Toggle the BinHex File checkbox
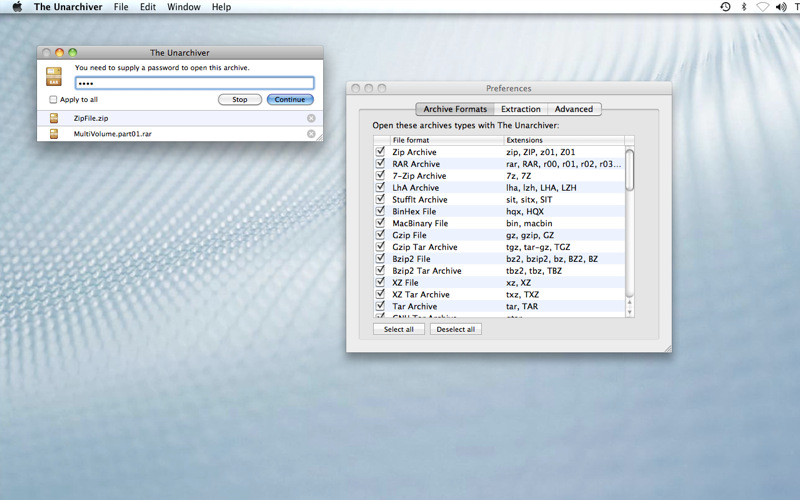The height and width of the screenshot is (500, 800). click(x=380, y=211)
